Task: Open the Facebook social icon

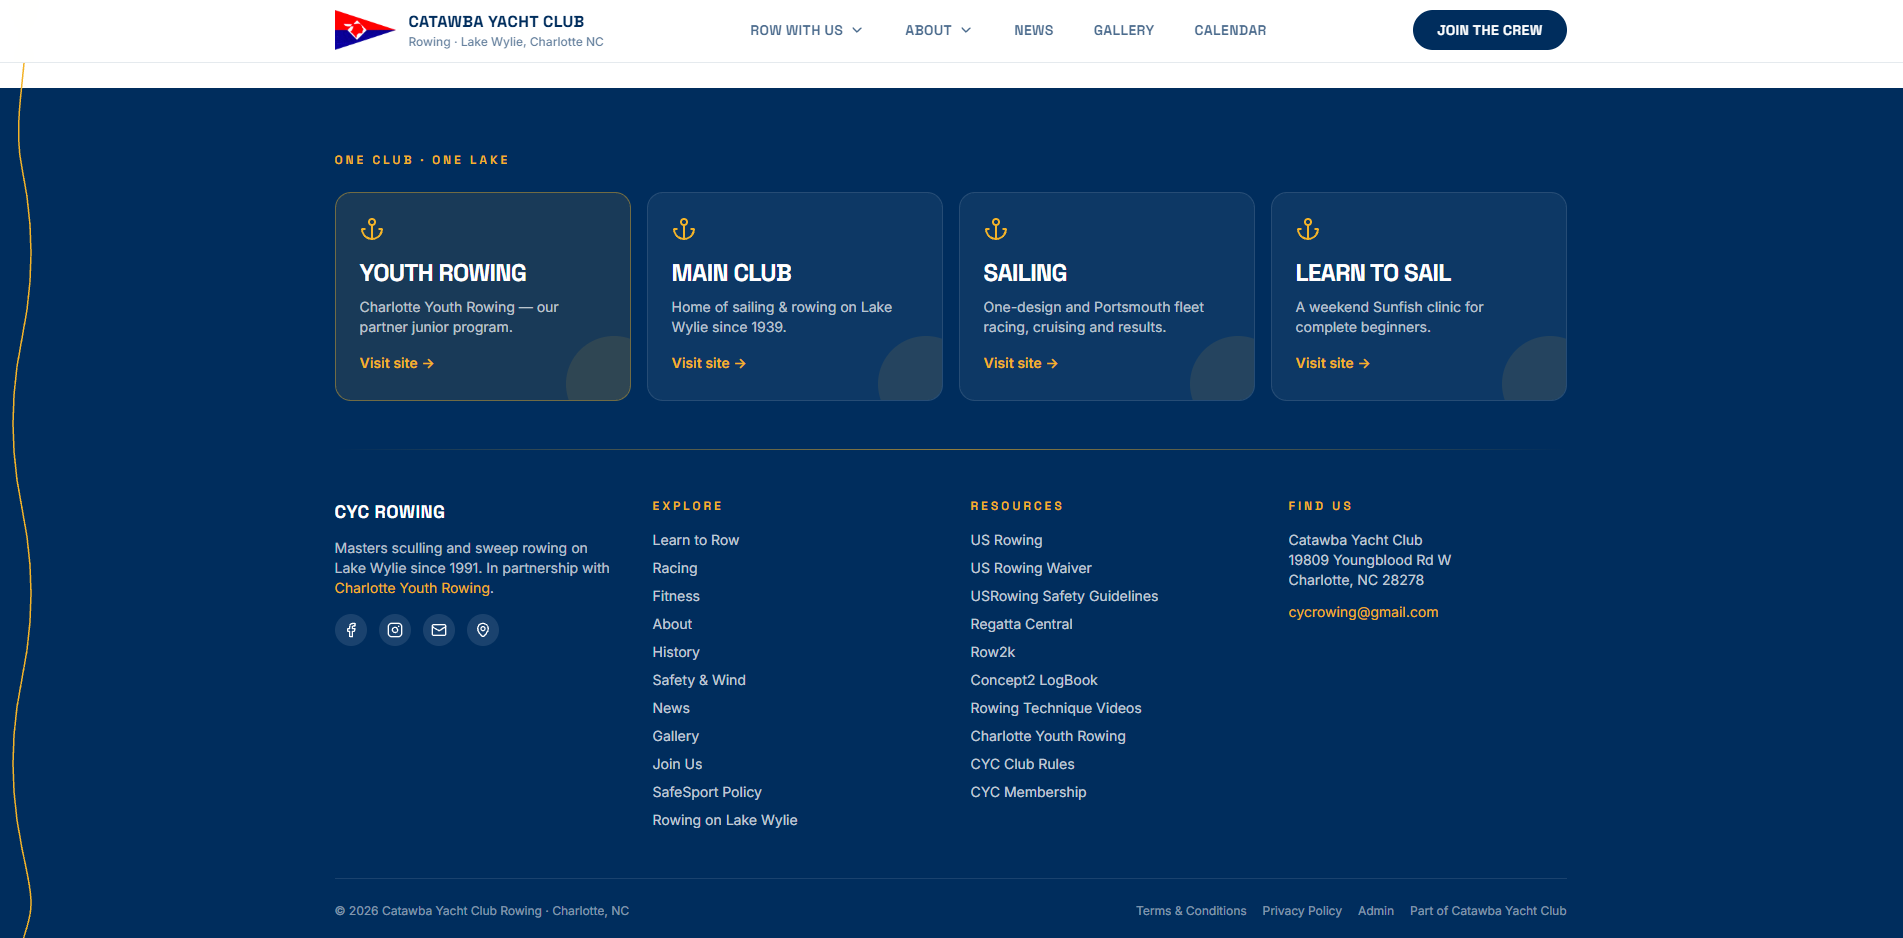Action: pyautogui.click(x=351, y=630)
